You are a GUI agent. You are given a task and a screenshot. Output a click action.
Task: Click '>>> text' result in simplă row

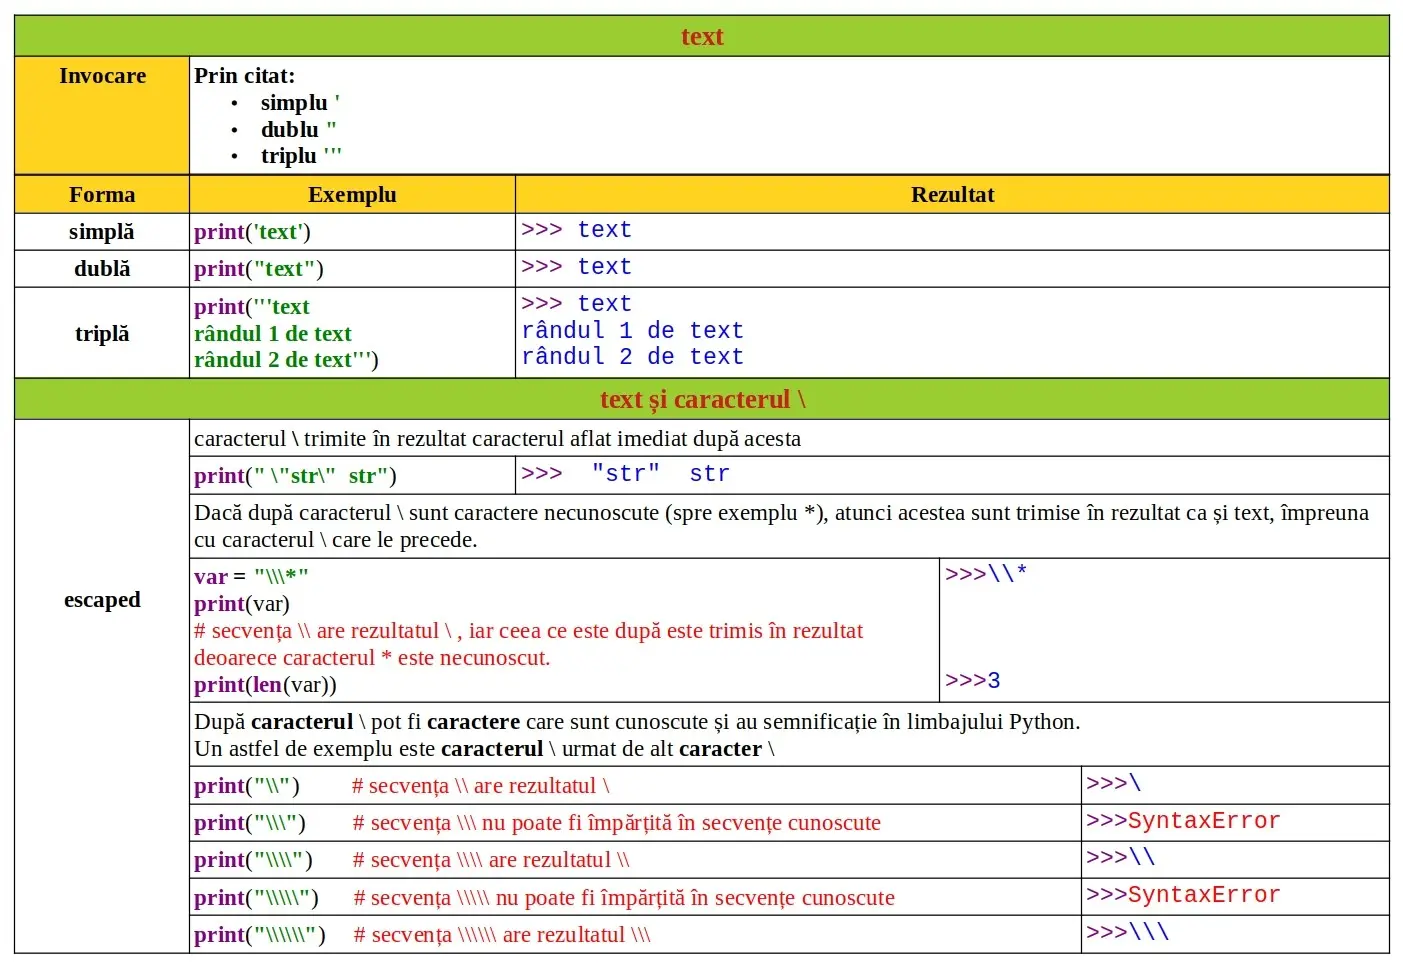576,230
